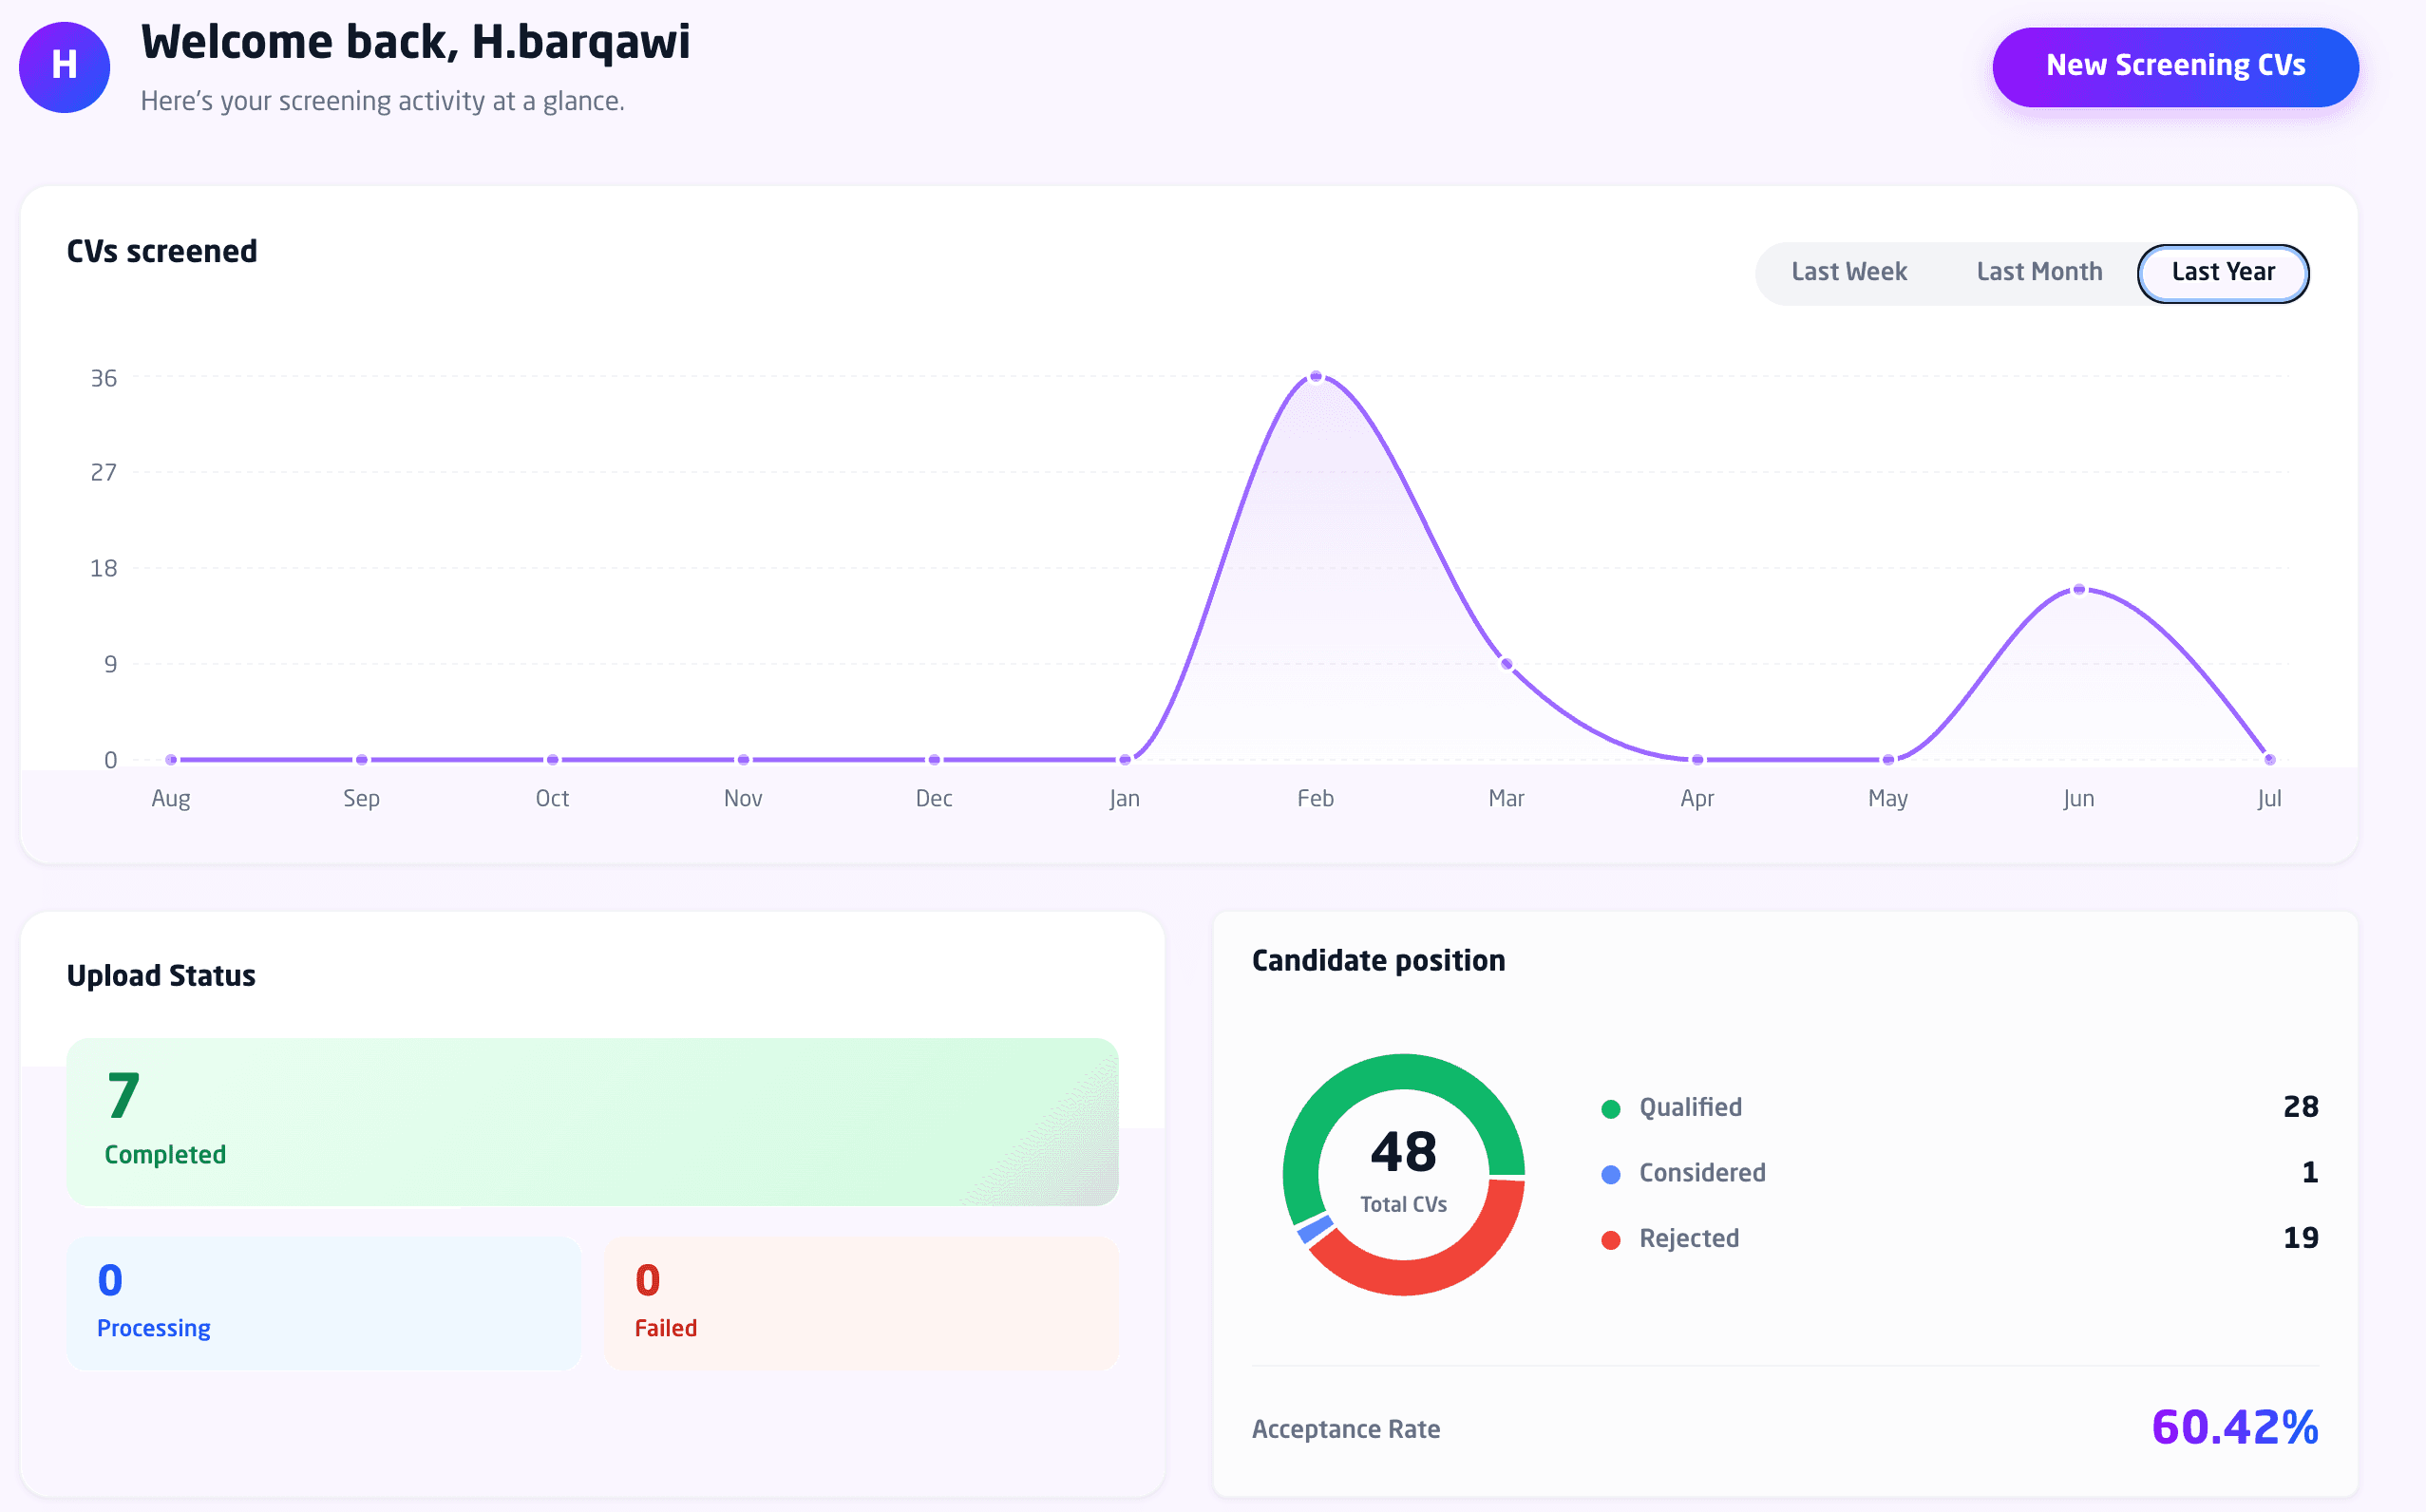Screen dimensions: 2426x1512
Task: Click the 60.42% acceptance rate value
Action: click(x=2234, y=1427)
